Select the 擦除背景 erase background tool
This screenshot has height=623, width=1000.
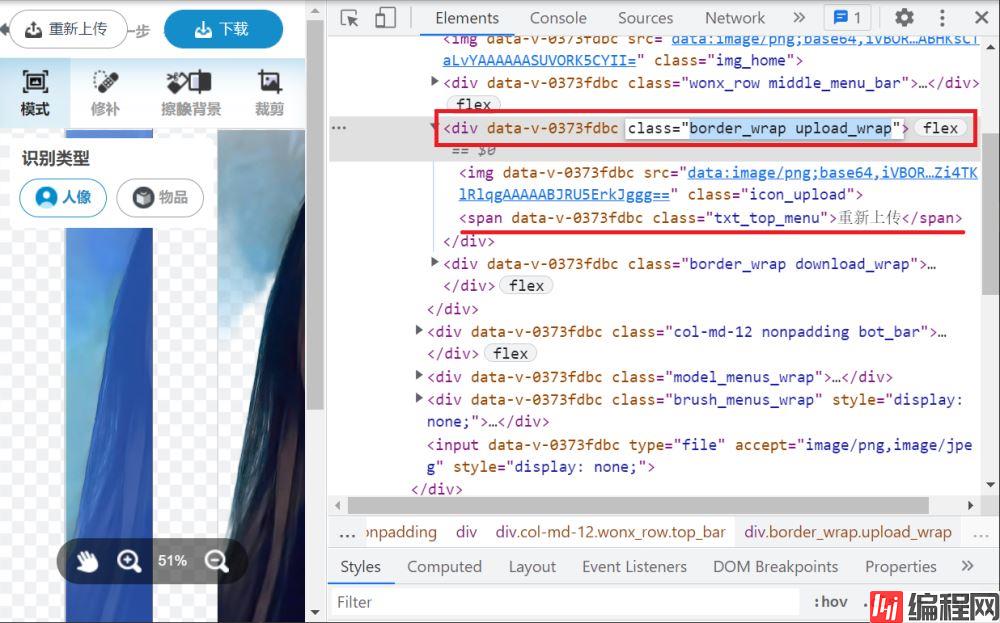pyautogui.click(x=190, y=93)
